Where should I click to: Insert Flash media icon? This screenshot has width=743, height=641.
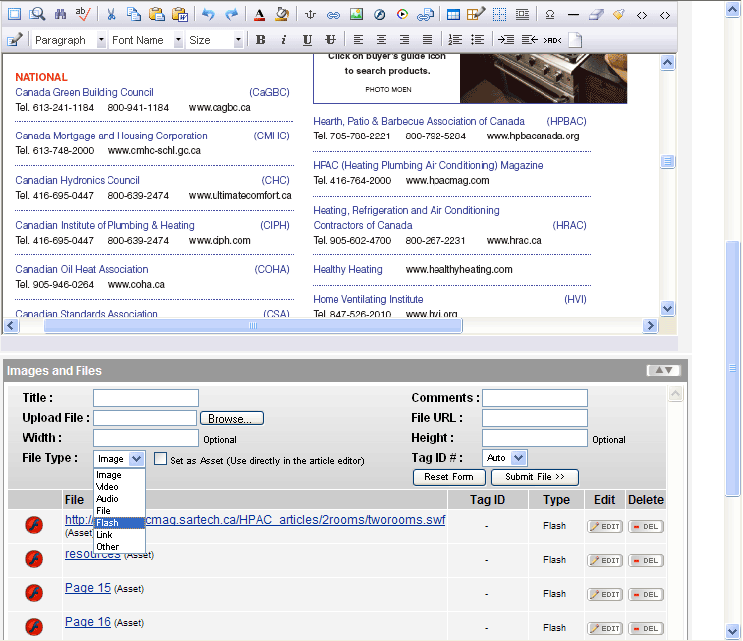coord(380,15)
